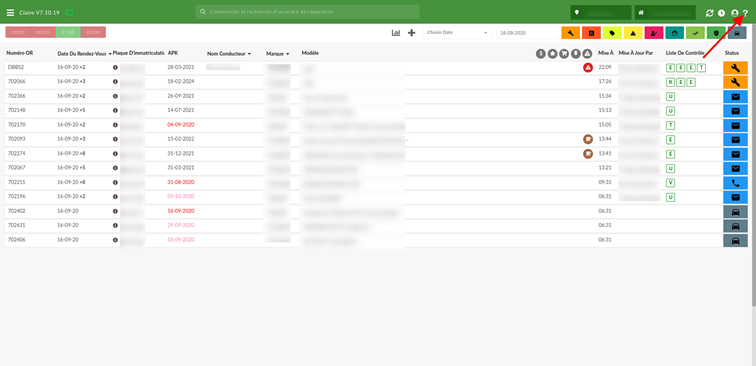The width and height of the screenshot is (756, 366).
Task: Toggle the grey car status filter
Action: (x=737, y=33)
